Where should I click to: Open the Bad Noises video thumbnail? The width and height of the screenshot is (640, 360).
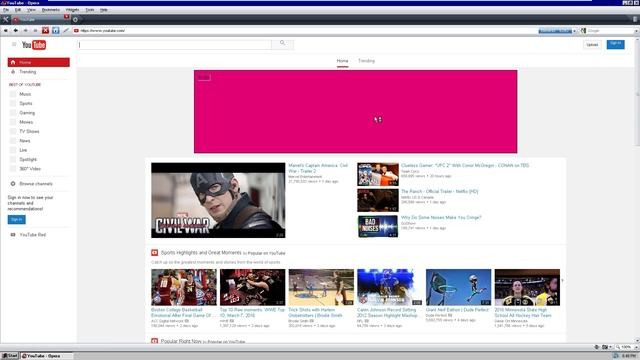click(x=378, y=226)
